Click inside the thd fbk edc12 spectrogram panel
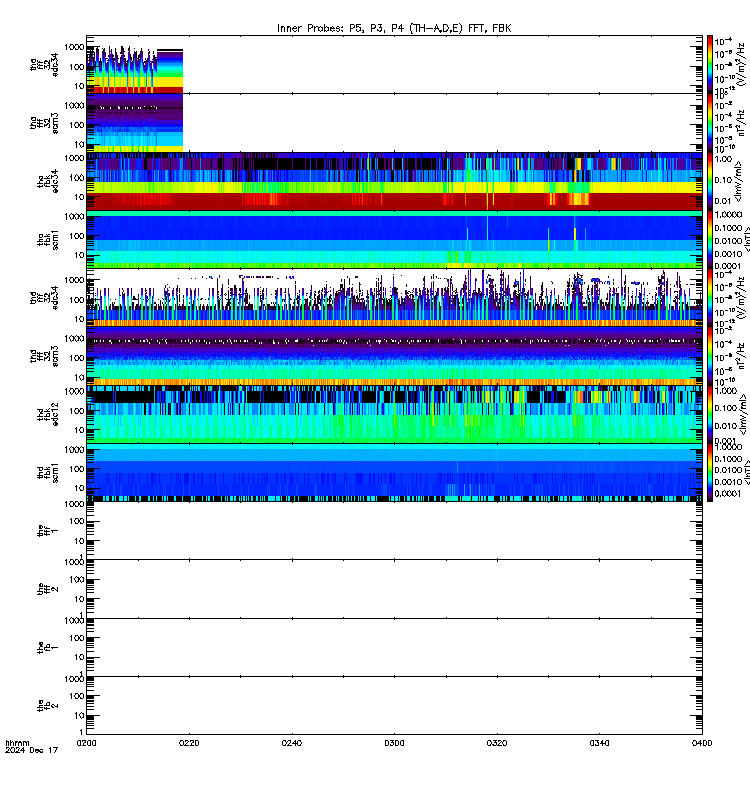This screenshot has height=800, width=750. (x=394, y=414)
